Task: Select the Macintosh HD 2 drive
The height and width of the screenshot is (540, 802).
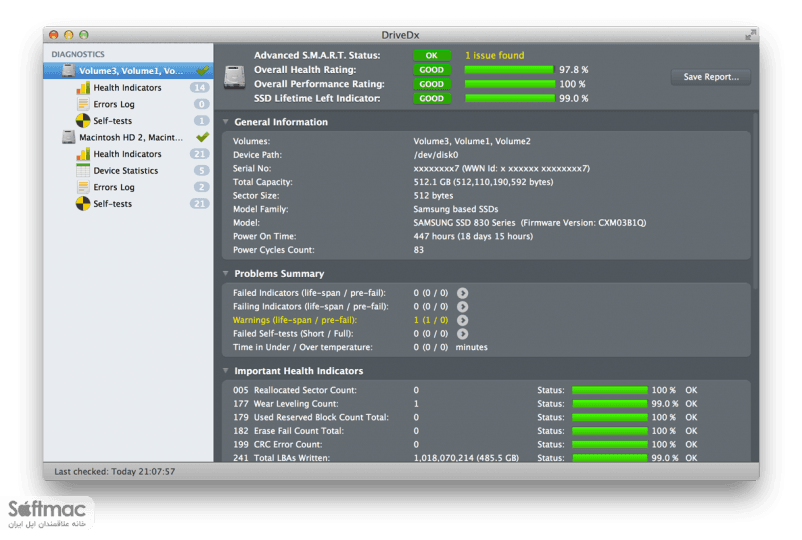Action: tap(130, 137)
